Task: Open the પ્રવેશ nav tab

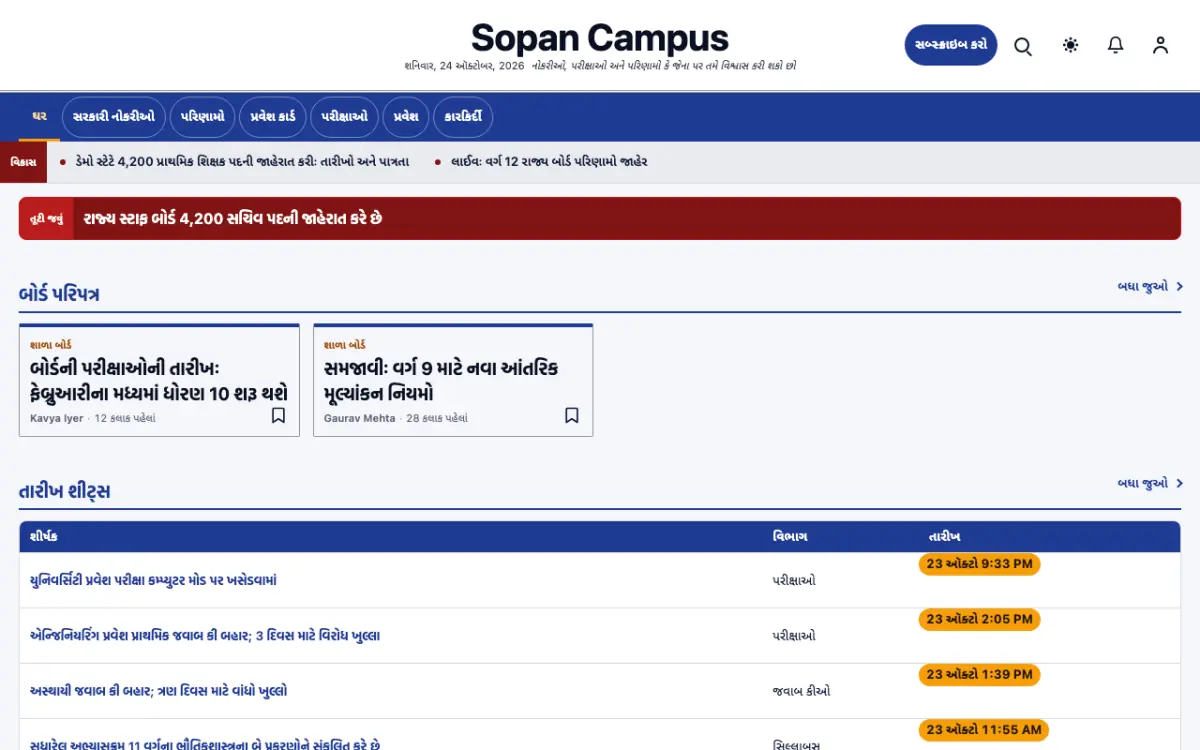Action: (405, 117)
